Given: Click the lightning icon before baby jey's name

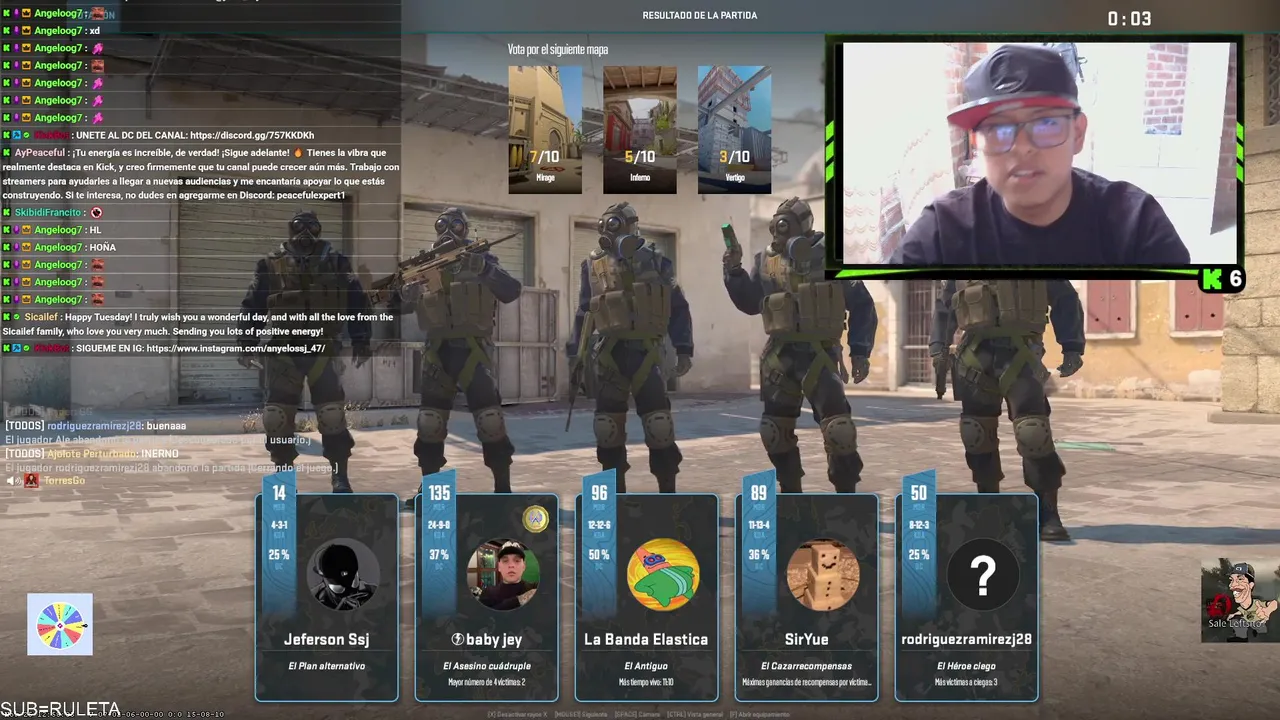Looking at the screenshot, I should [x=458, y=639].
